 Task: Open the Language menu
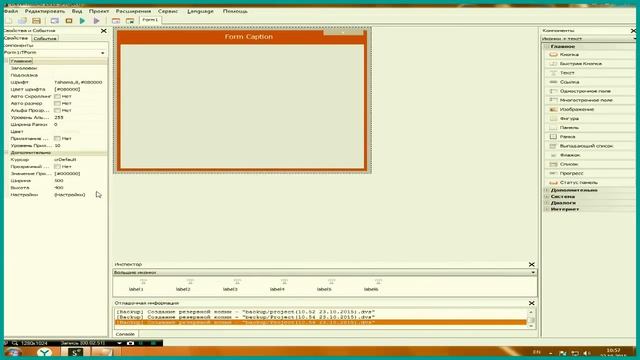coord(200,11)
